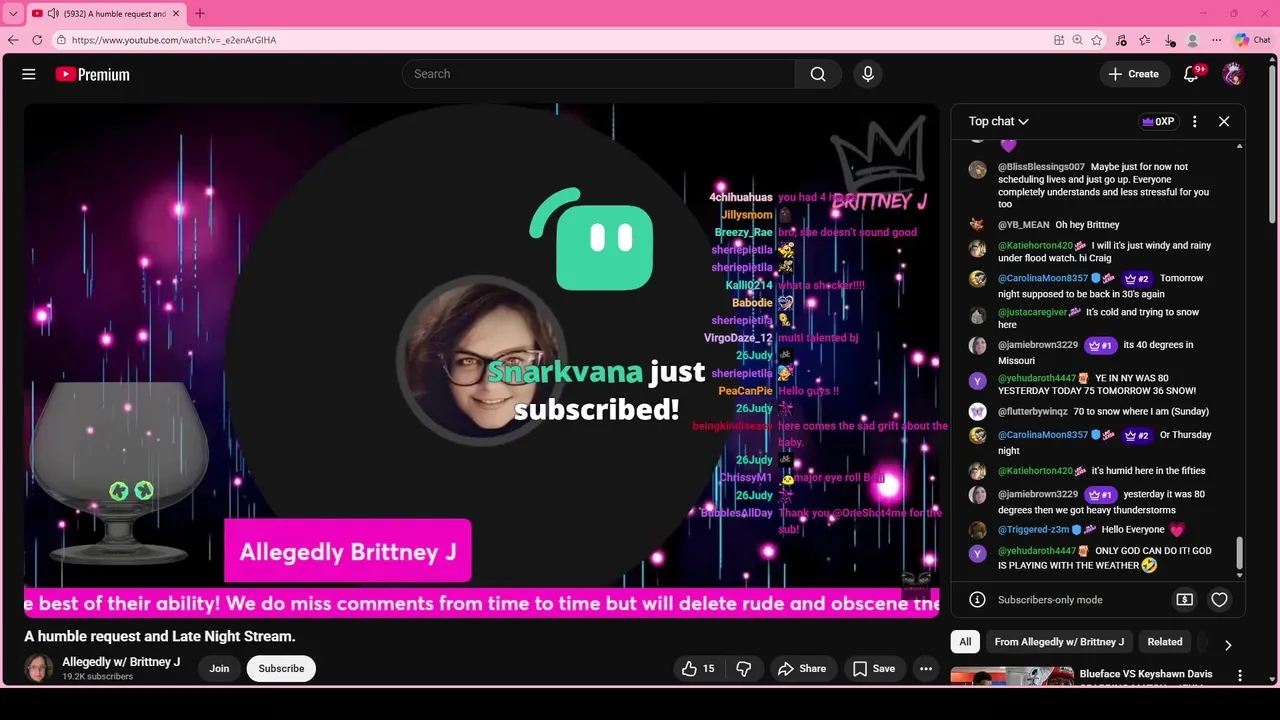Click video title A humble request
The image size is (1280, 720).
coord(160,636)
